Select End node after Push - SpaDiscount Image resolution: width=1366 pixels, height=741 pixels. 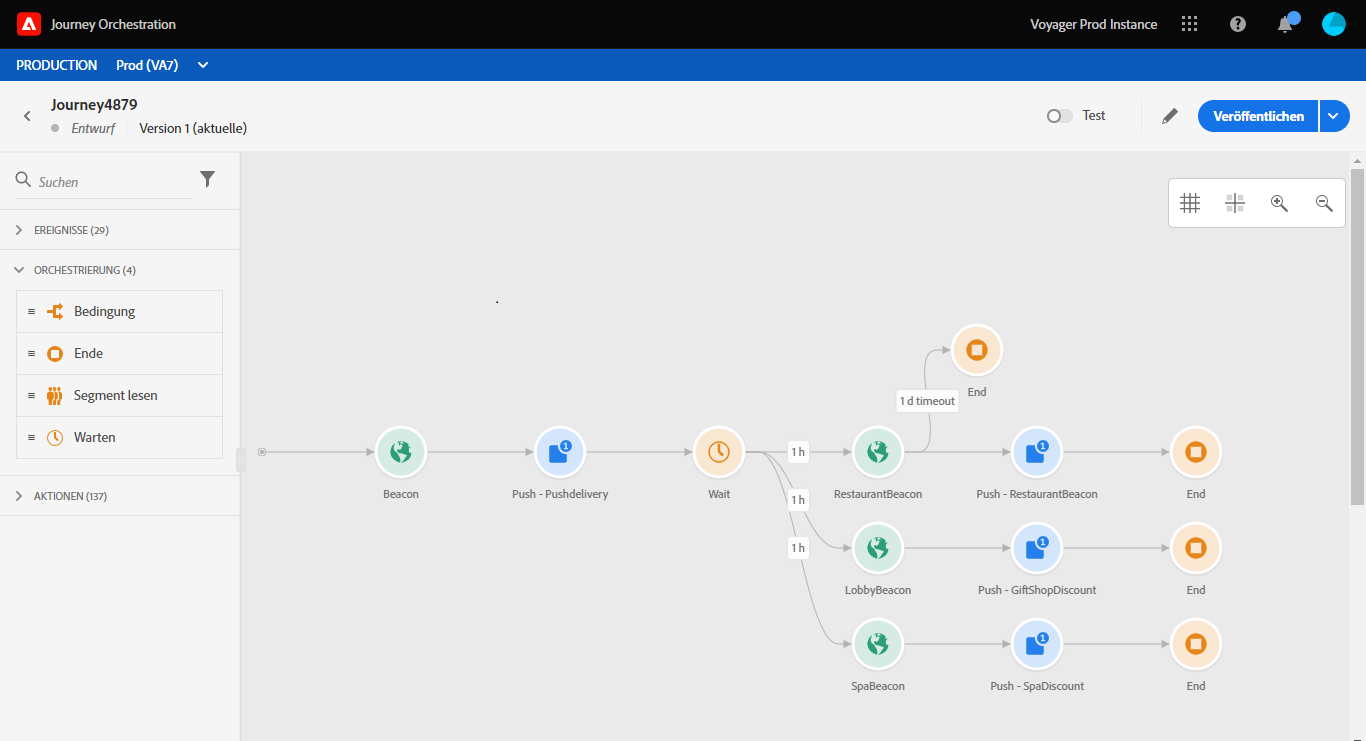click(x=1196, y=644)
